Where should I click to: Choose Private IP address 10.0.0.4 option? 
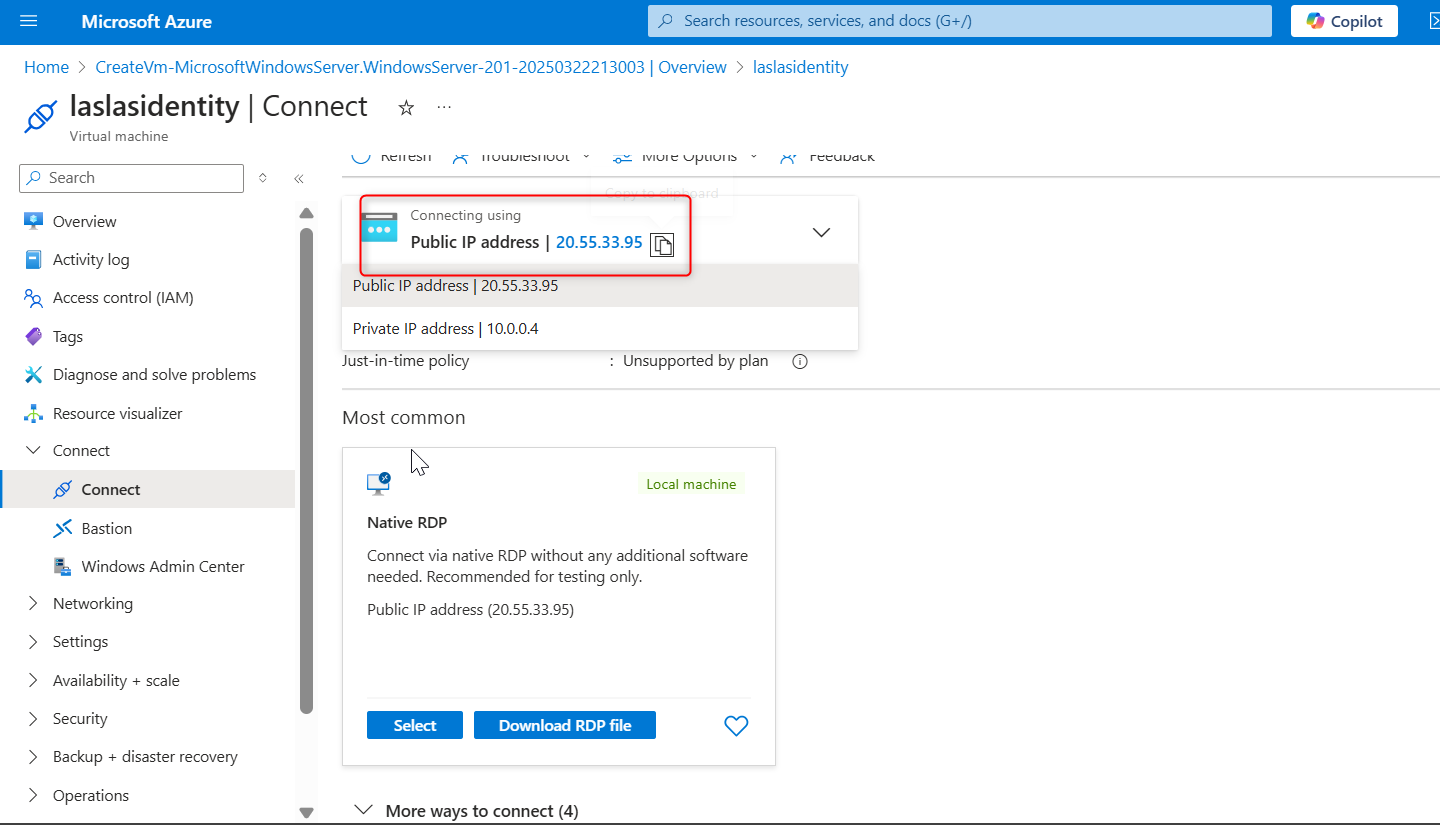pos(600,329)
